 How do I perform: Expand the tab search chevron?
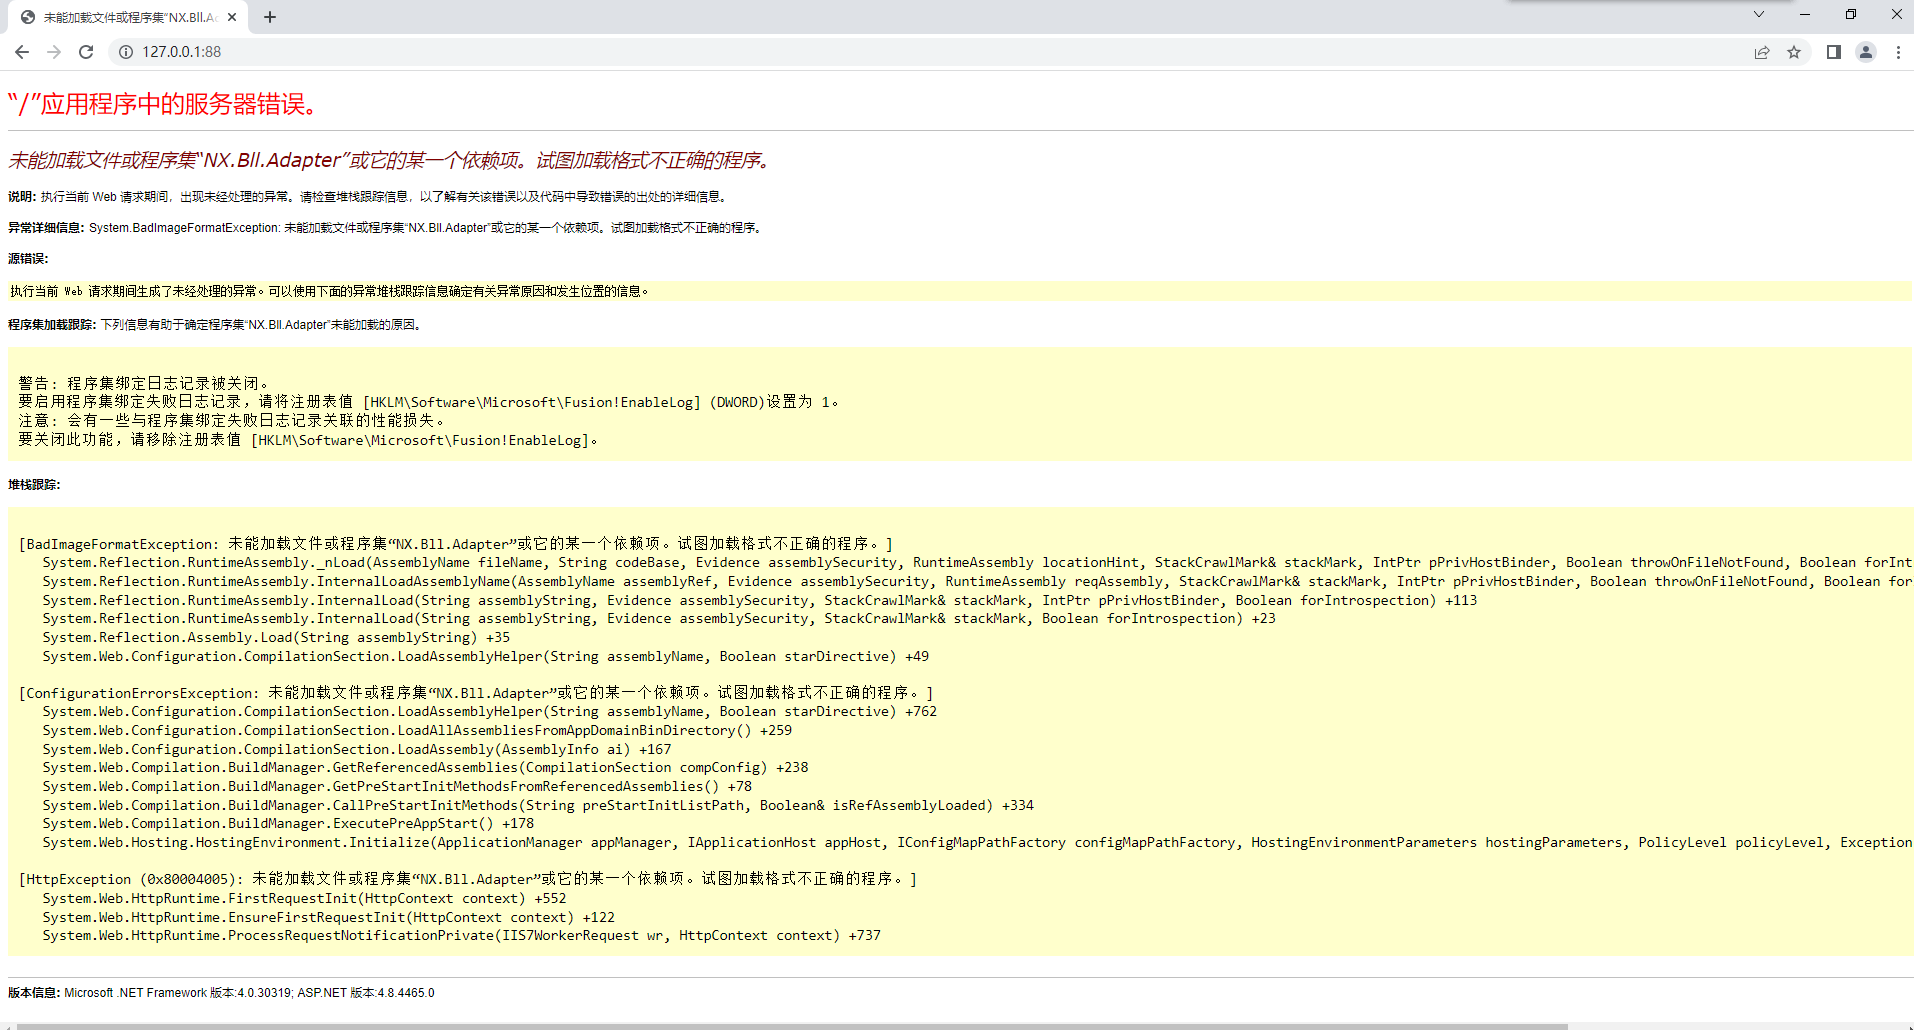[x=1759, y=15]
